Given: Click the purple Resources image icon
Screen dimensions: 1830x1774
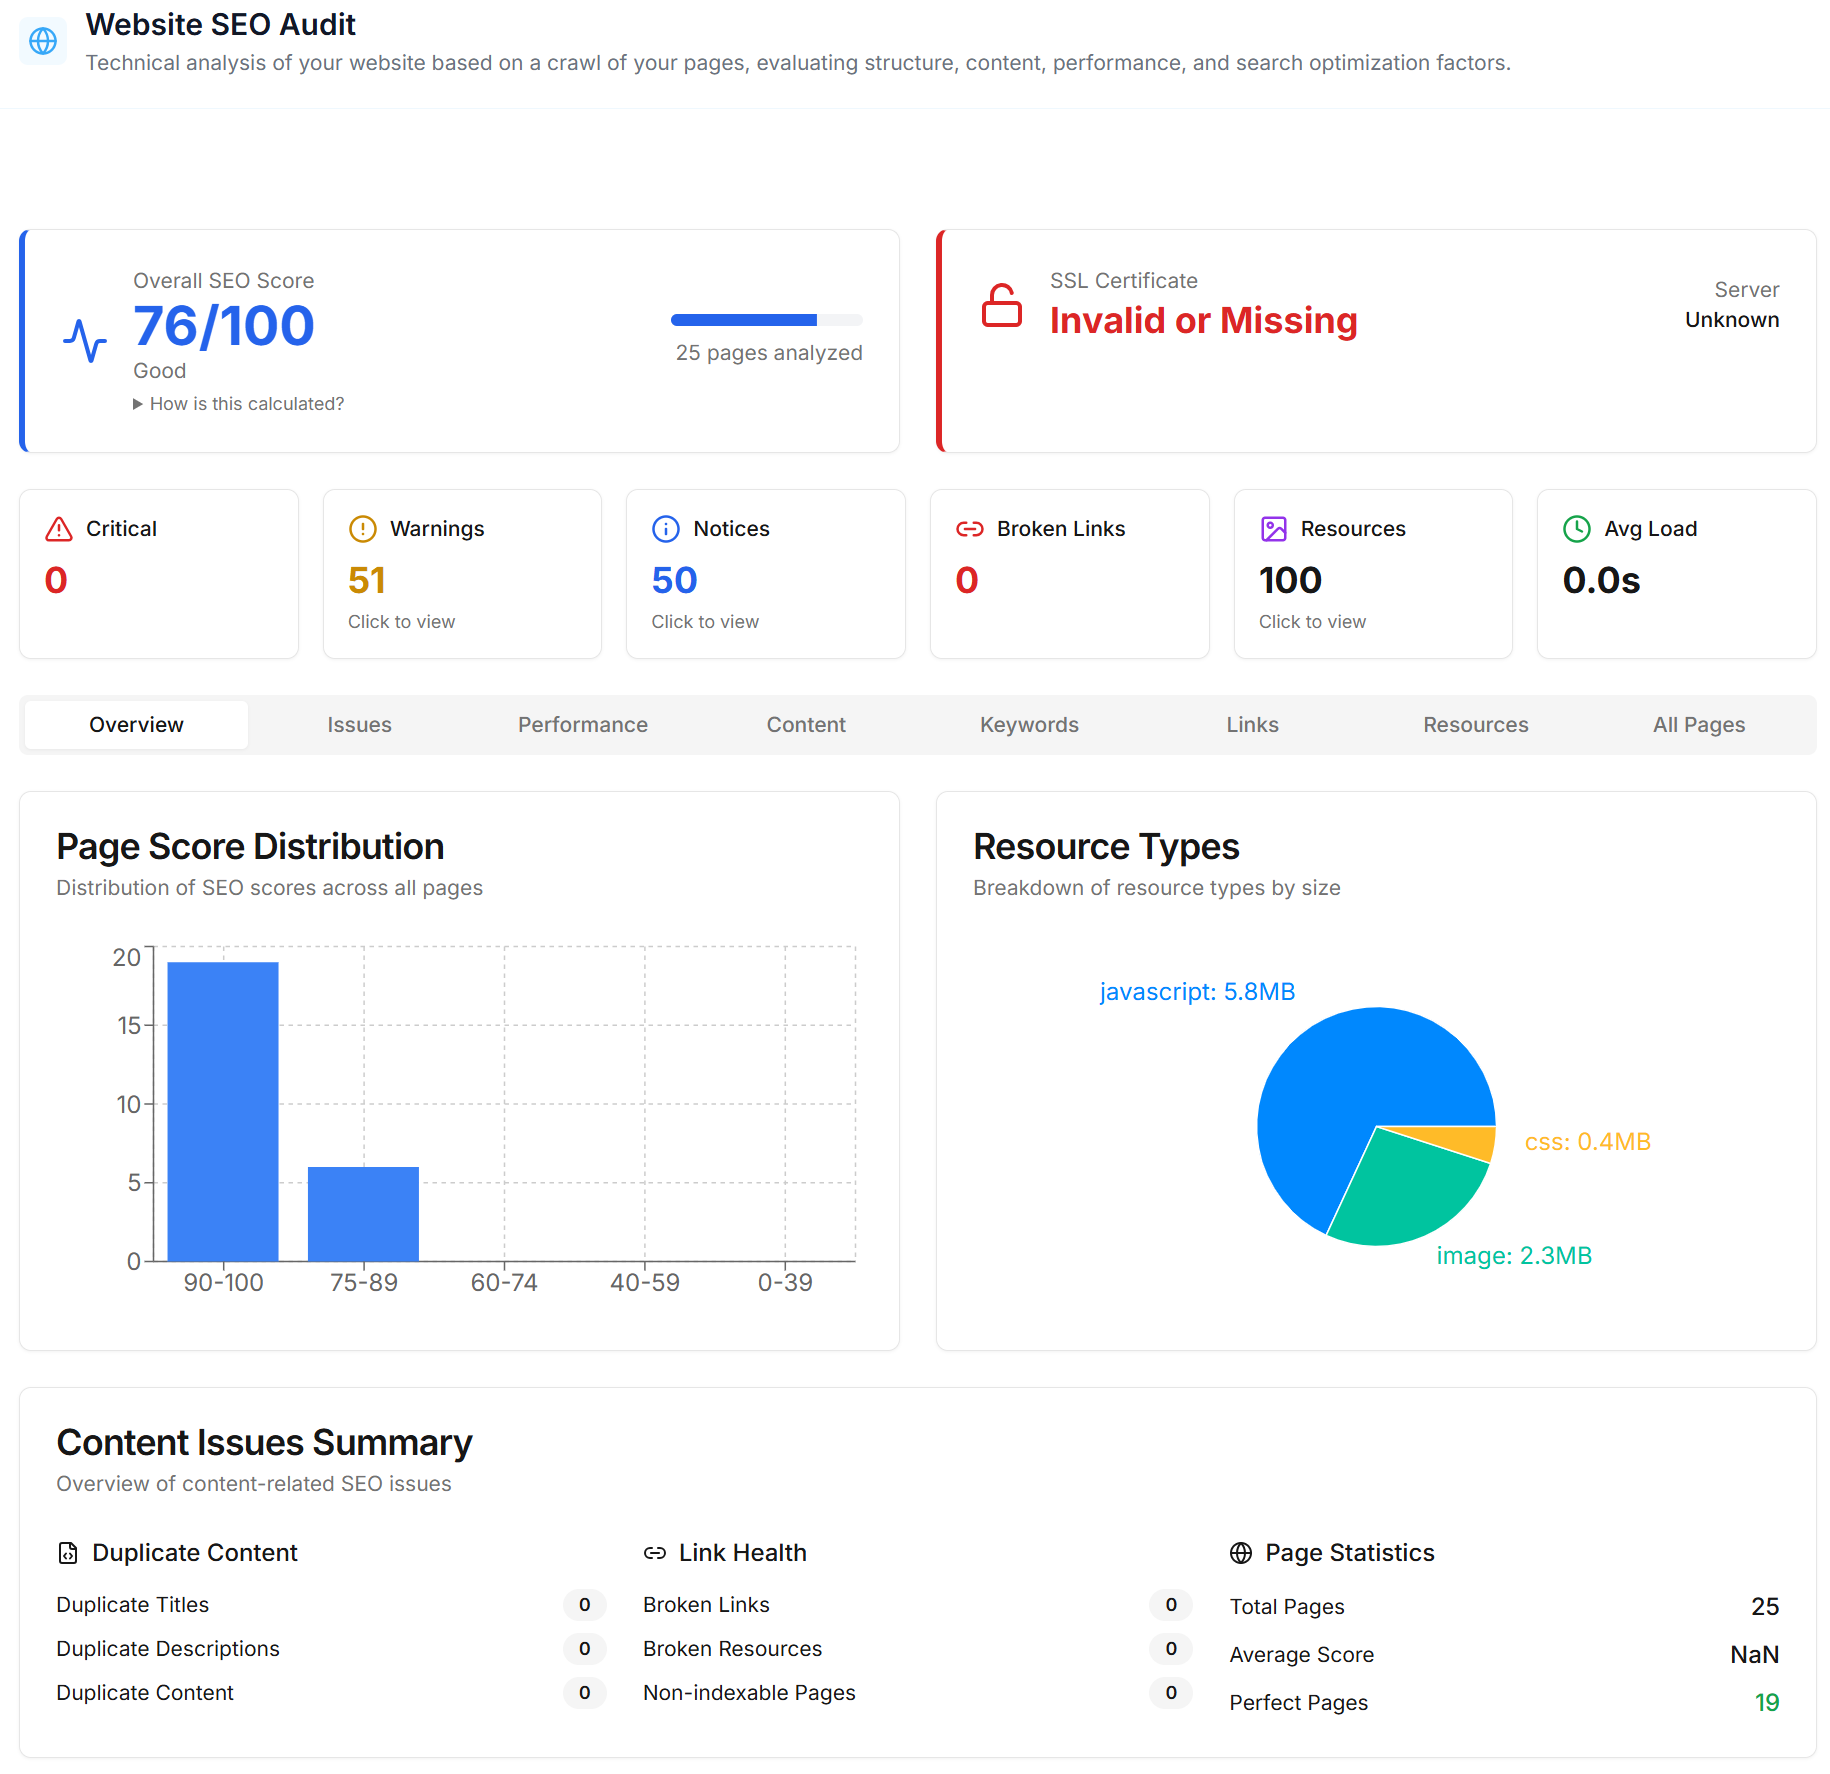Looking at the screenshot, I should point(1273,529).
